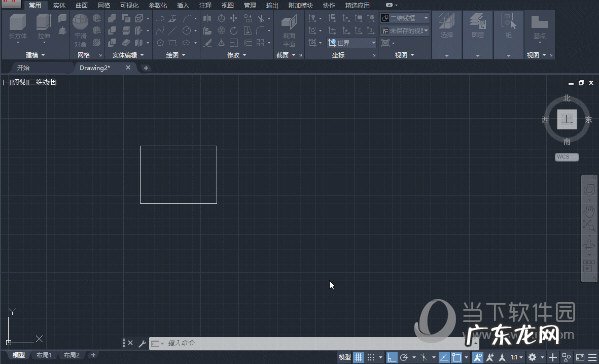The image size is (599, 364).
Task: Switch to the 插入 ribbon tab
Action: [183, 5]
